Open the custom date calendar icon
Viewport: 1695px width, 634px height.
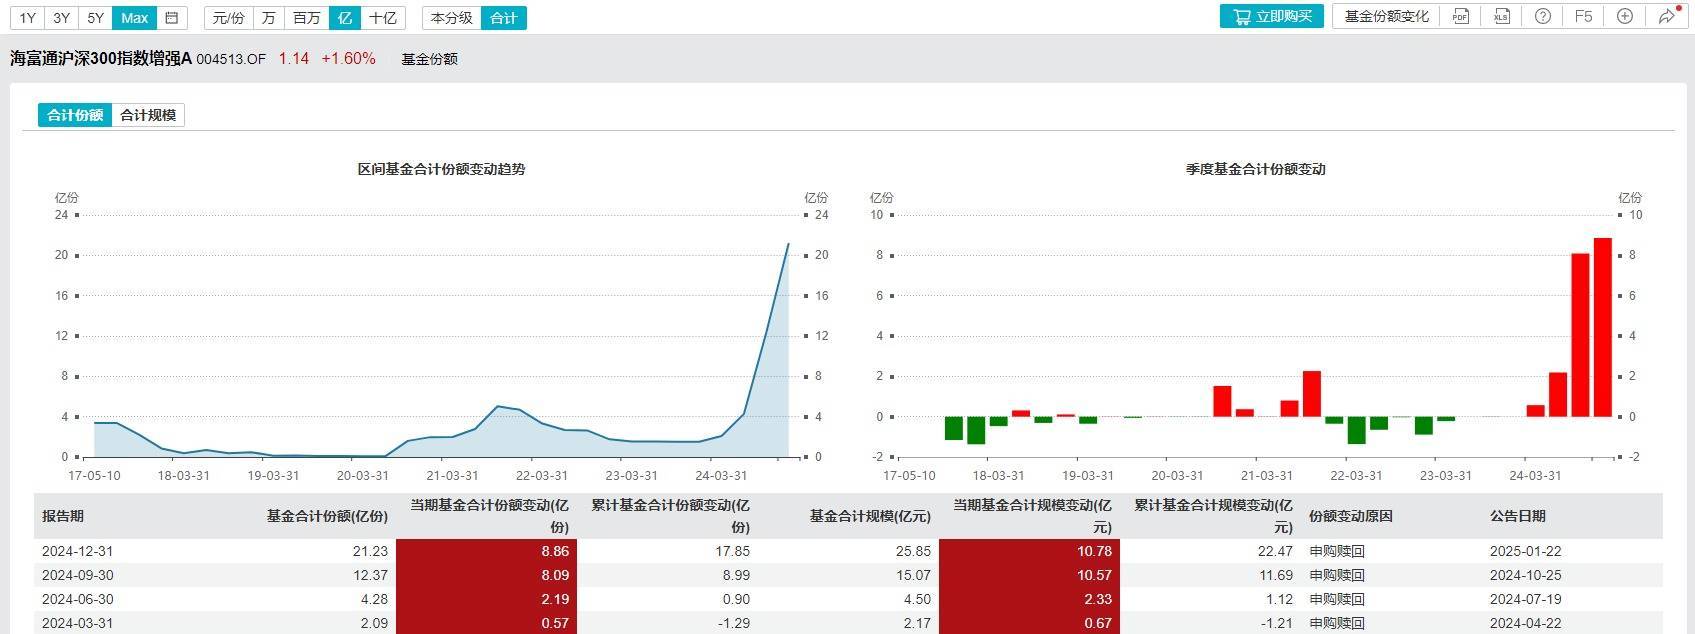coord(172,18)
